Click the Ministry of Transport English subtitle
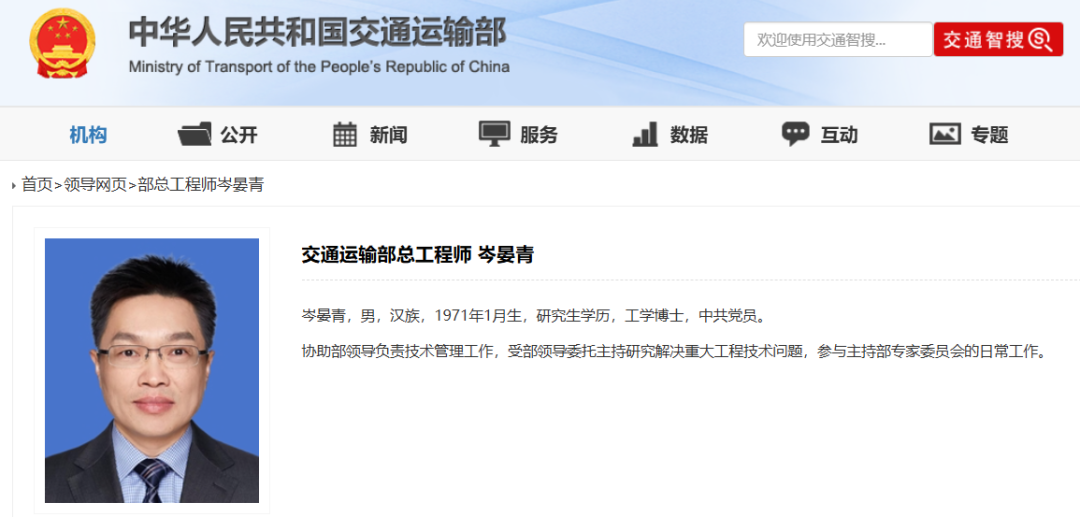The image size is (1080, 517). [319, 67]
